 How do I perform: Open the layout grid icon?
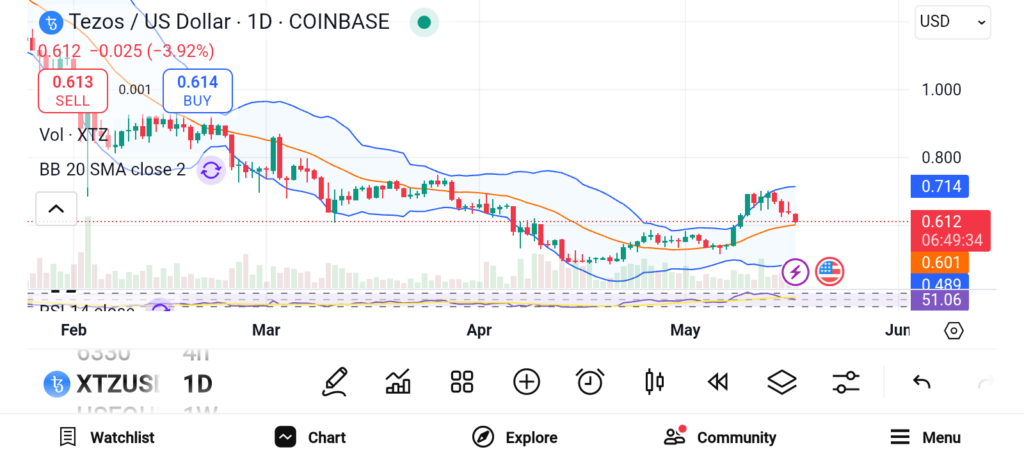click(x=461, y=381)
